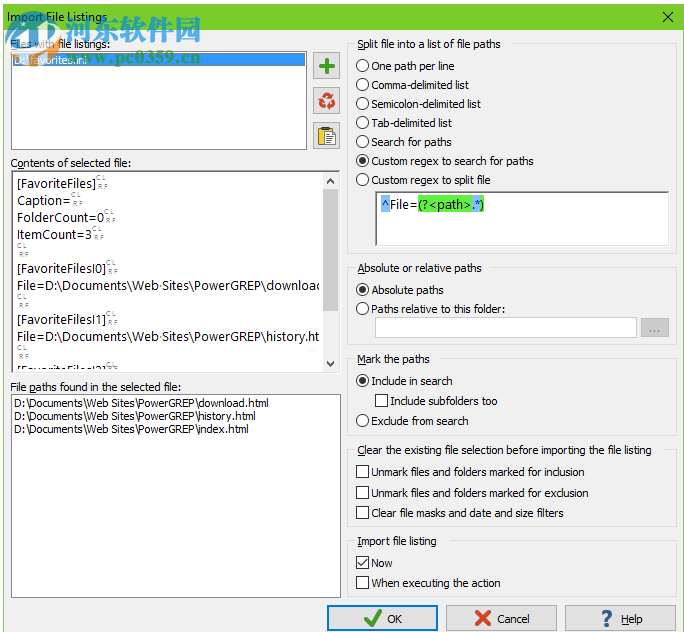The width and height of the screenshot is (684, 632).
Task: Click the green plus add file icon
Action: [x=326, y=66]
